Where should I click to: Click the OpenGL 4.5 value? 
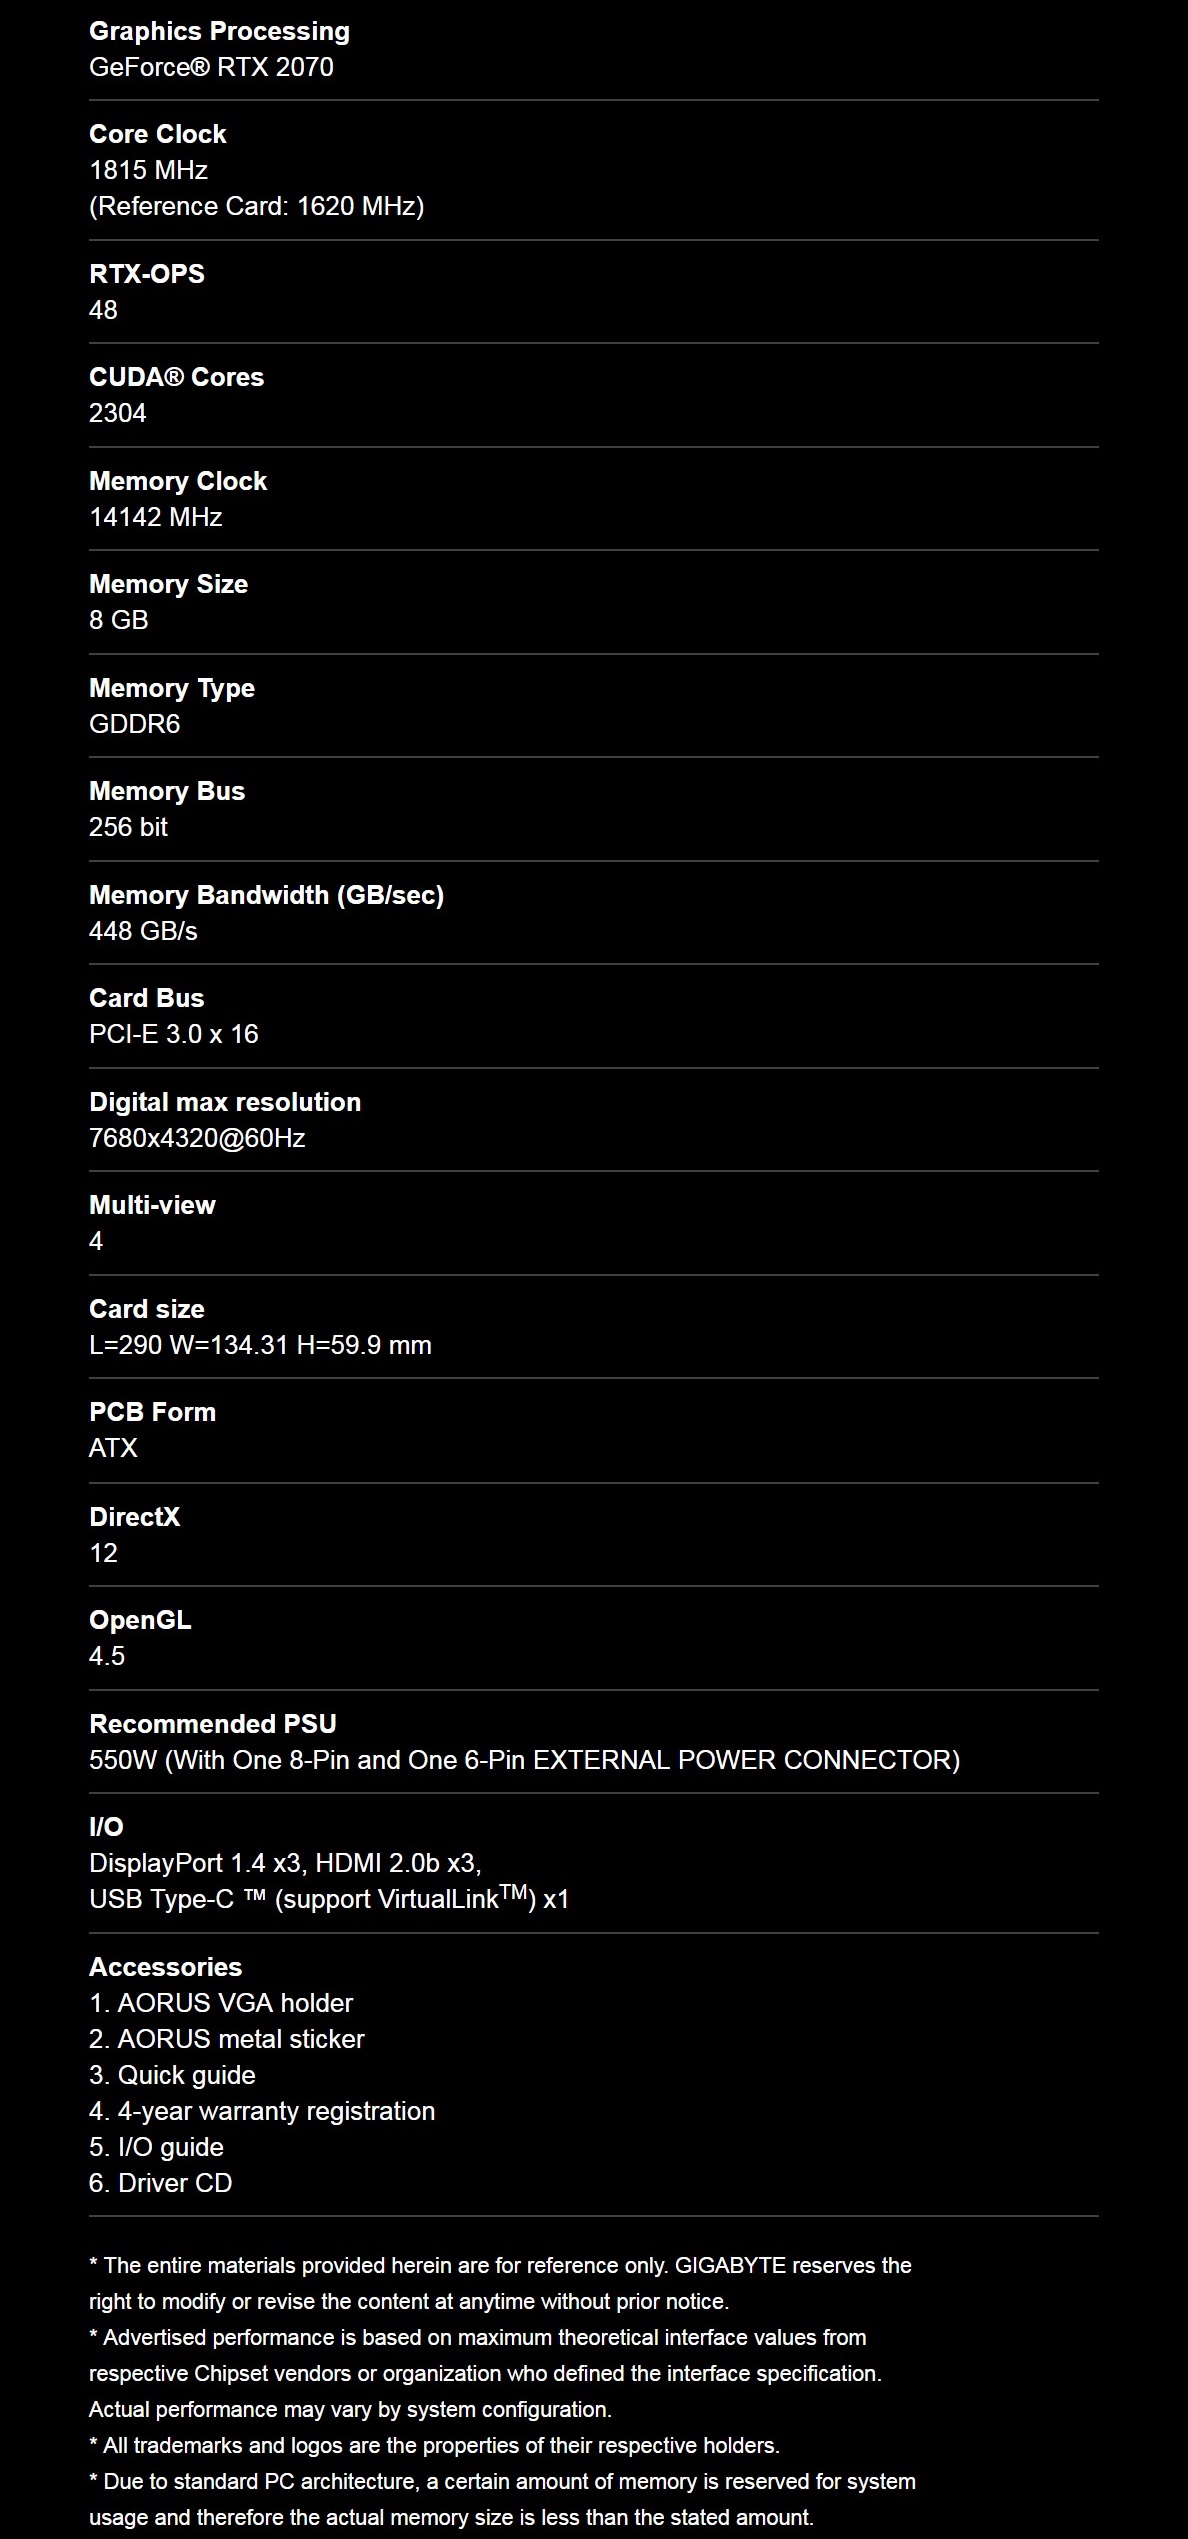click(x=106, y=1656)
